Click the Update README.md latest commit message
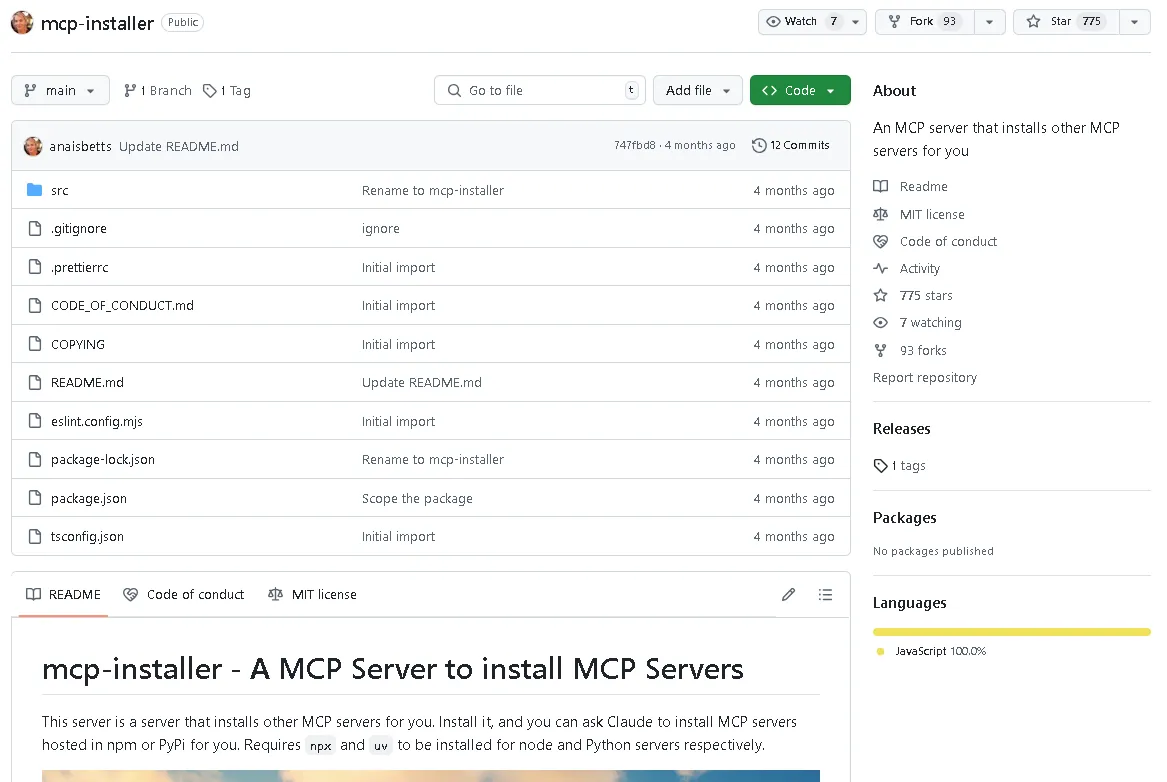Screen dimensions: 1167x782 pos(179,147)
